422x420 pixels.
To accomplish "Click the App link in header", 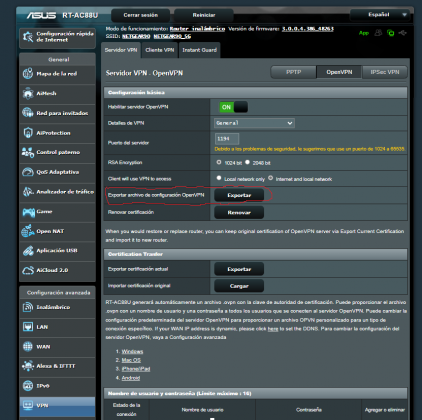I will (x=364, y=33).
